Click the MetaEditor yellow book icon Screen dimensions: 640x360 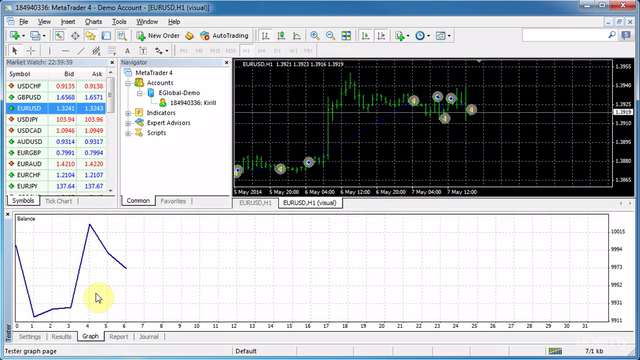tap(189, 36)
